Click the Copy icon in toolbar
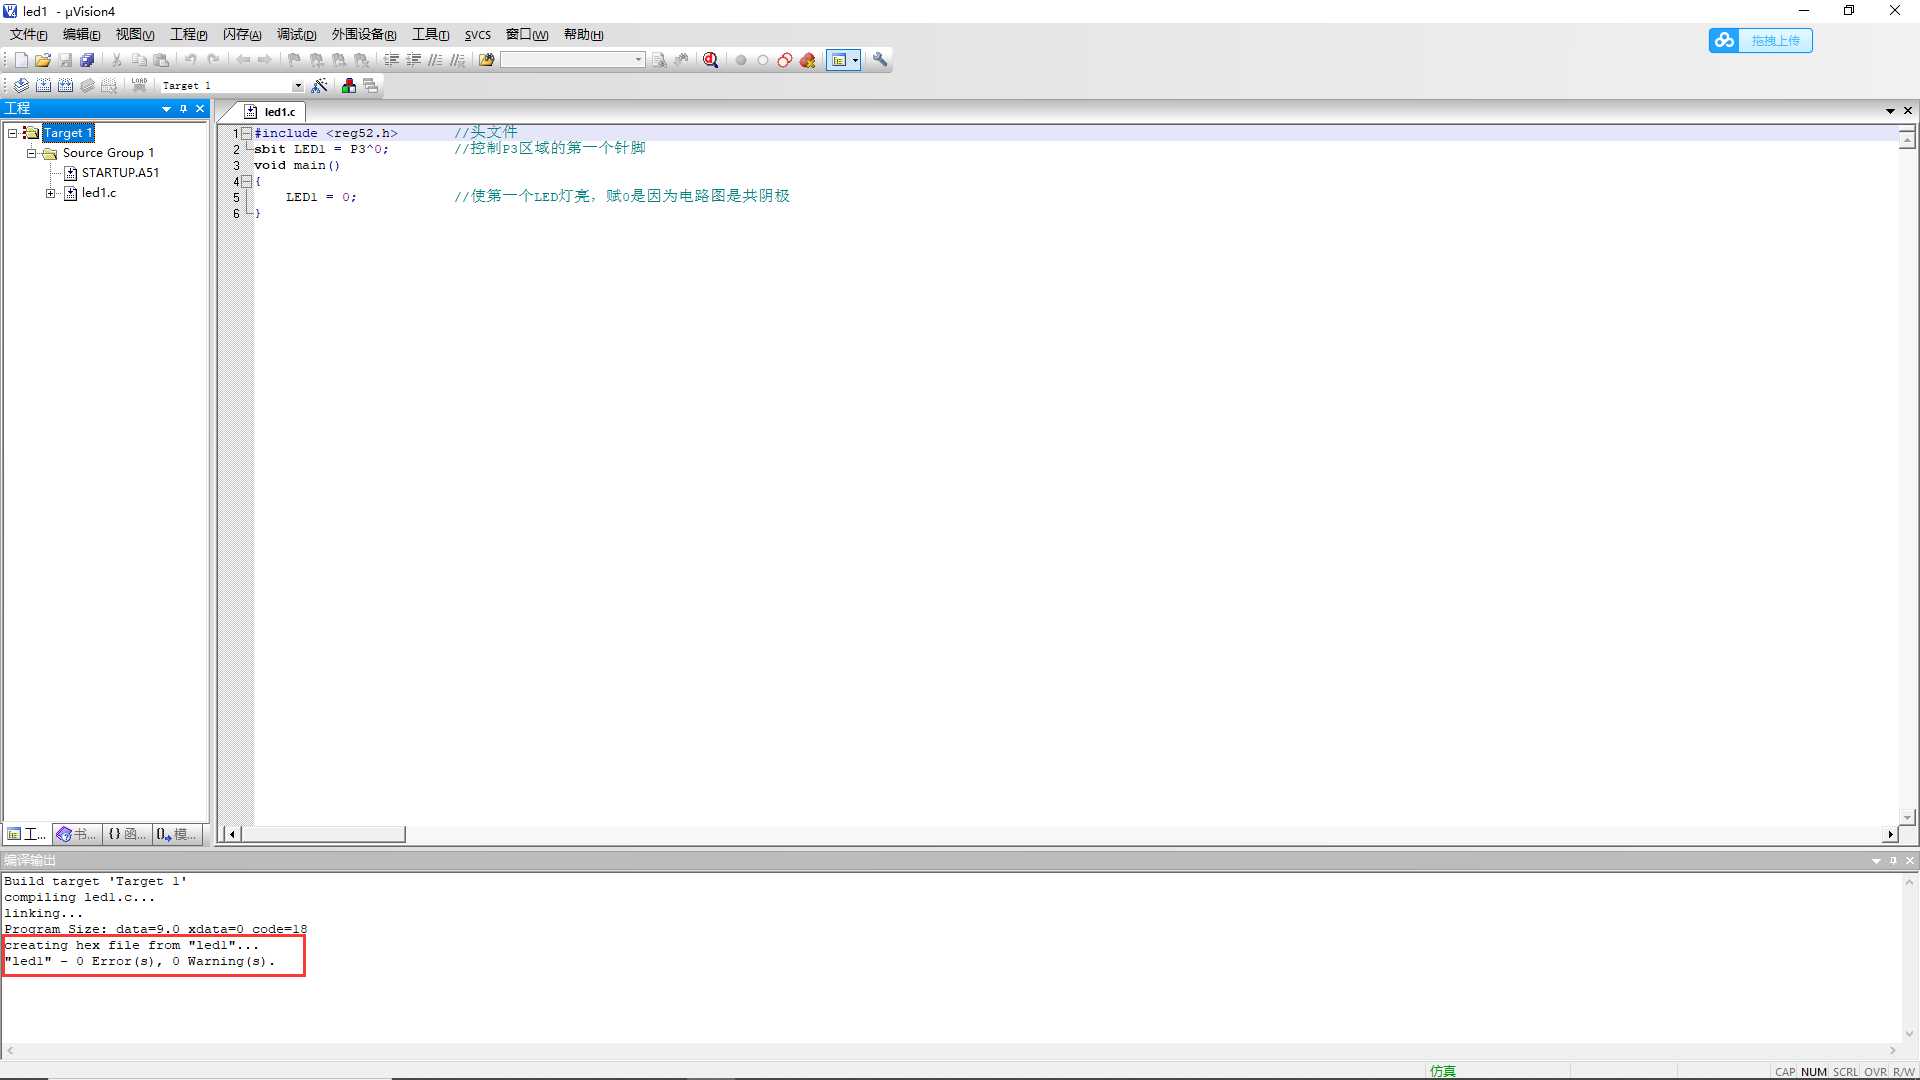 point(139,60)
